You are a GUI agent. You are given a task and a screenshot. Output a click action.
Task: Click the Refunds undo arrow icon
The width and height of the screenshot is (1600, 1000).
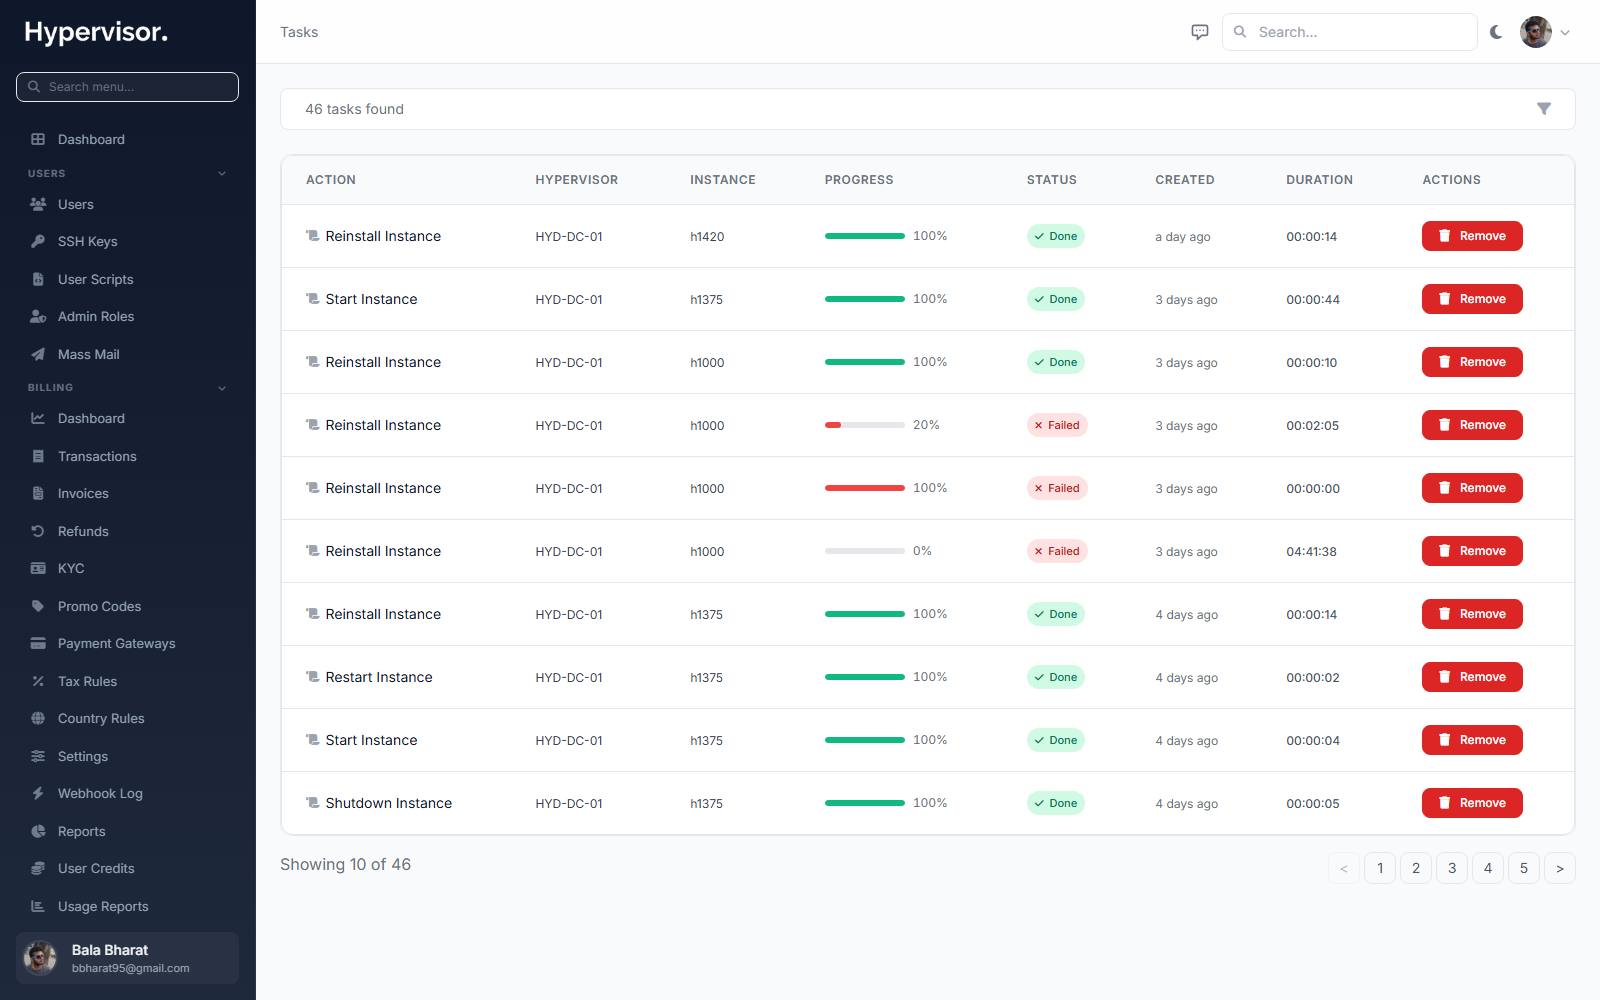pos(38,531)
